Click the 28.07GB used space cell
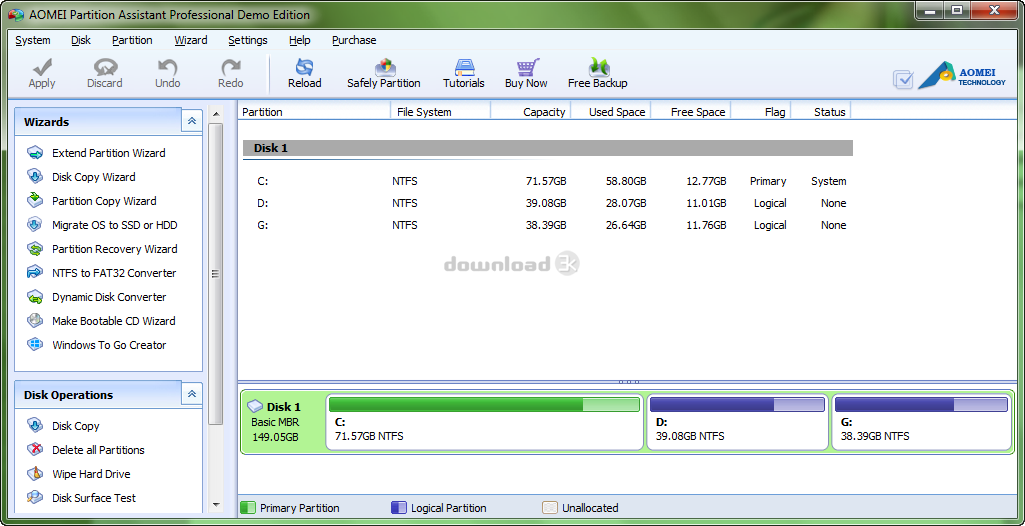1025x526 pixels. point(626,203)
